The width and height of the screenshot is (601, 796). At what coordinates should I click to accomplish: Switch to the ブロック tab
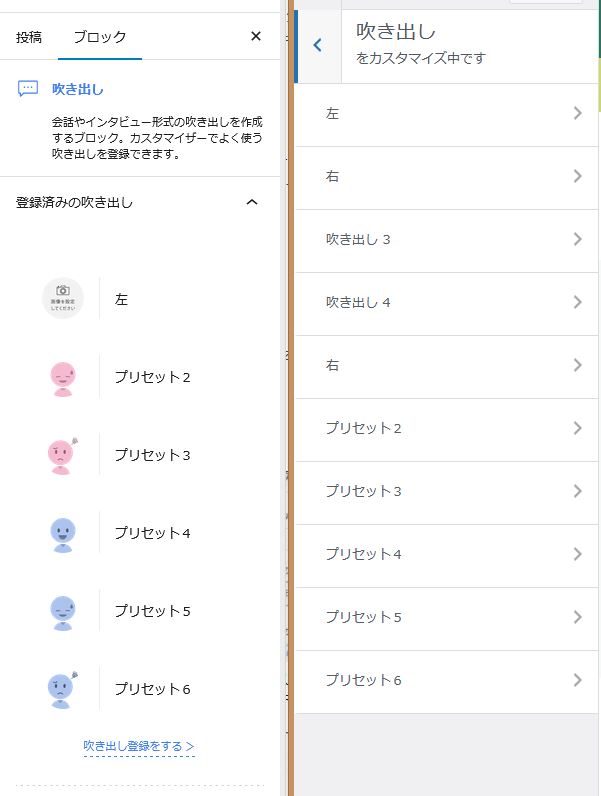pyautogui.click(x=99, y=37)
